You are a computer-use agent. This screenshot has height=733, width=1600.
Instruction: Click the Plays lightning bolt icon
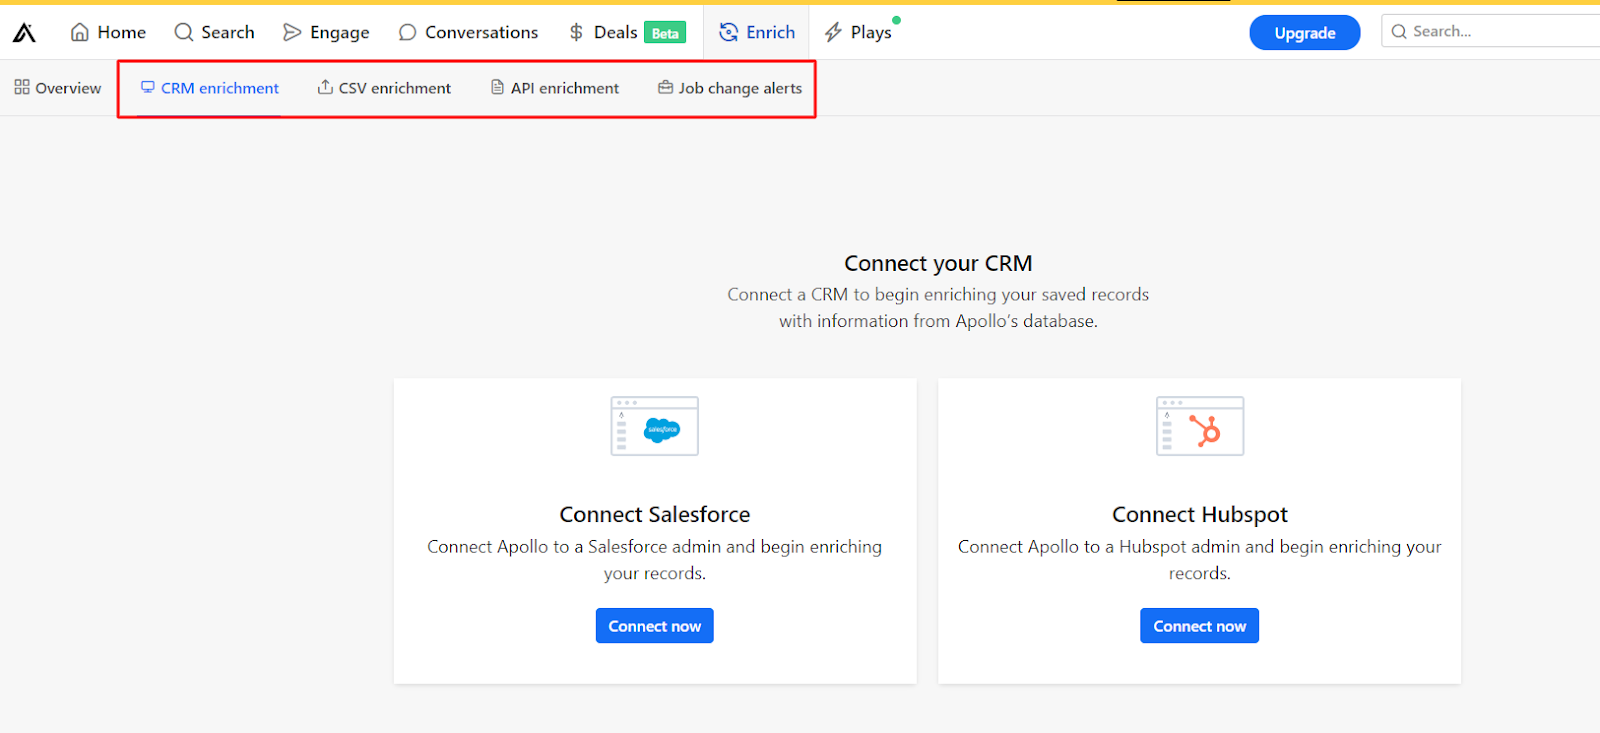(833, 32)
